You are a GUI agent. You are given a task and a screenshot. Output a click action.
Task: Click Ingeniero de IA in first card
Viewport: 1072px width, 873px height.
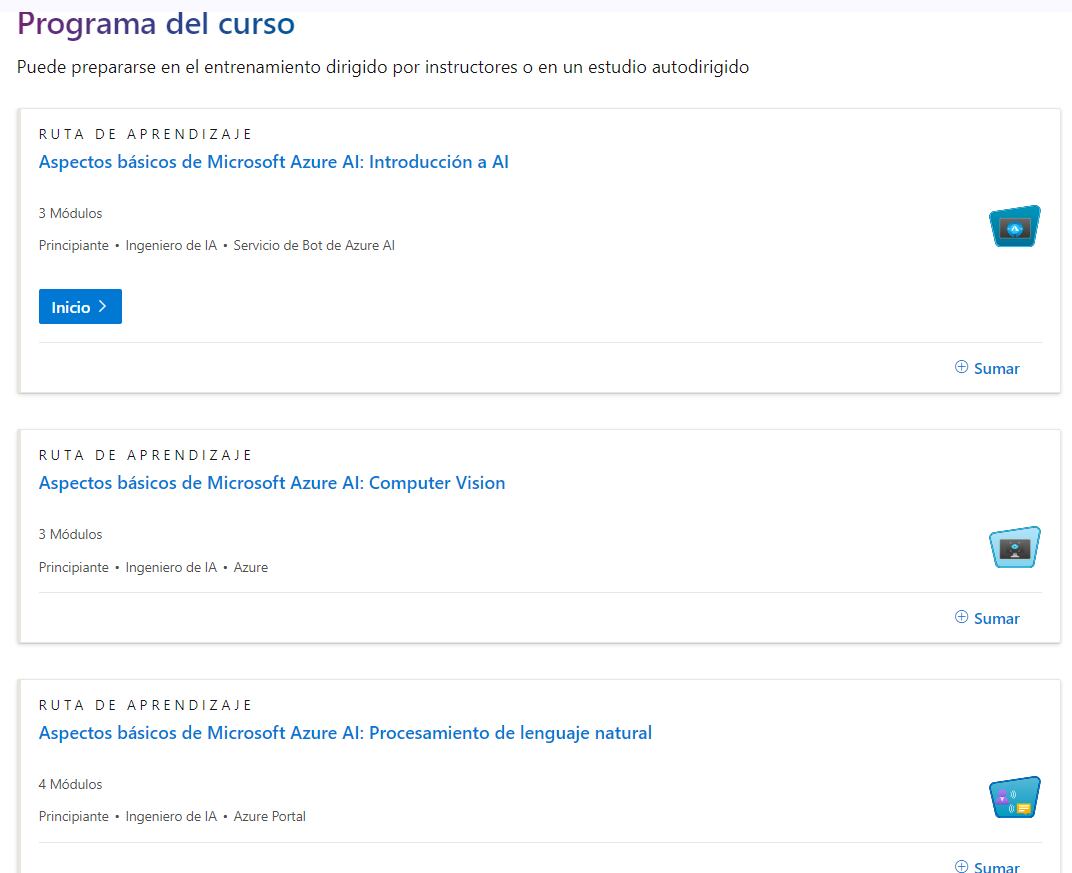171,245
